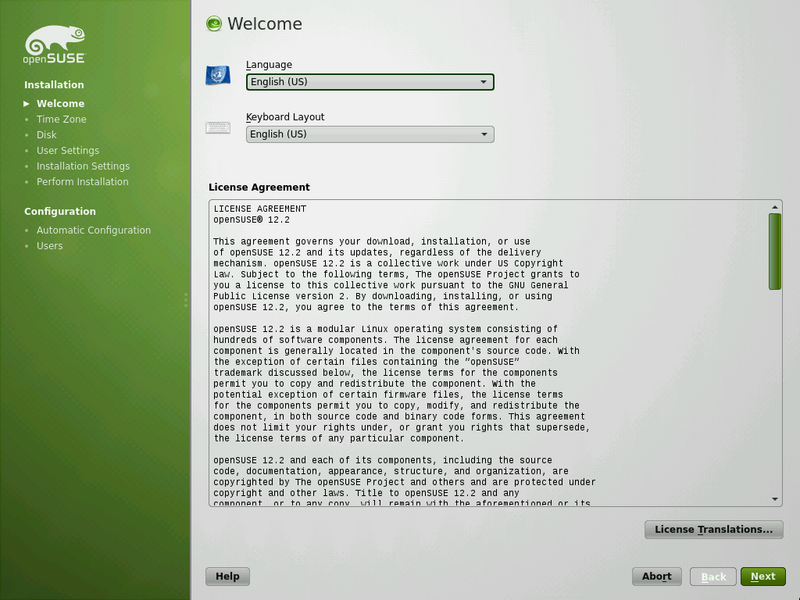Click the 'openSUSE® 12.2' line in license
Image resolution: width=800 pixels, height=600 pixels.
pyautogui.click(x=252, y=220)
